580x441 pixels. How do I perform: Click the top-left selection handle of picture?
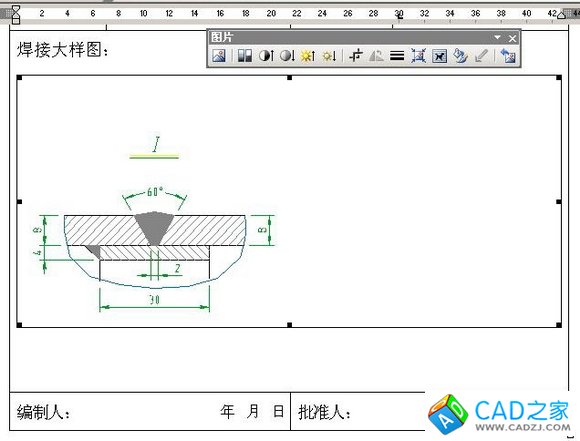click(19, 78)
